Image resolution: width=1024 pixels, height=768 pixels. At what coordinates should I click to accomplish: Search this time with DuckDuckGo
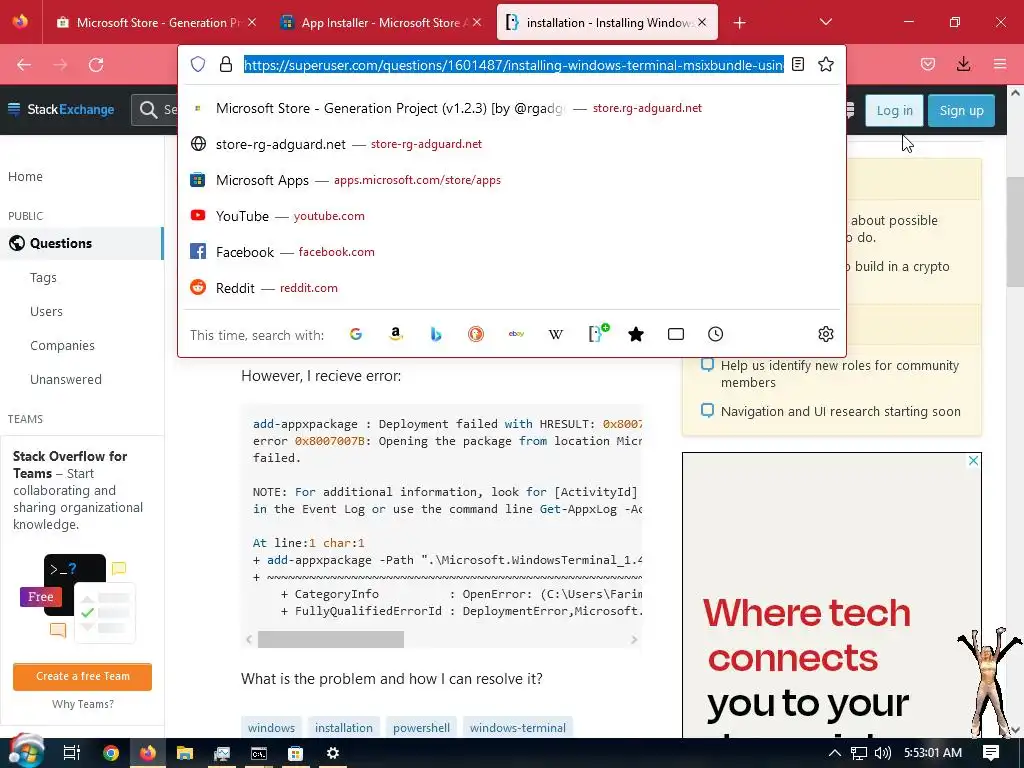(x=476, y=334)
